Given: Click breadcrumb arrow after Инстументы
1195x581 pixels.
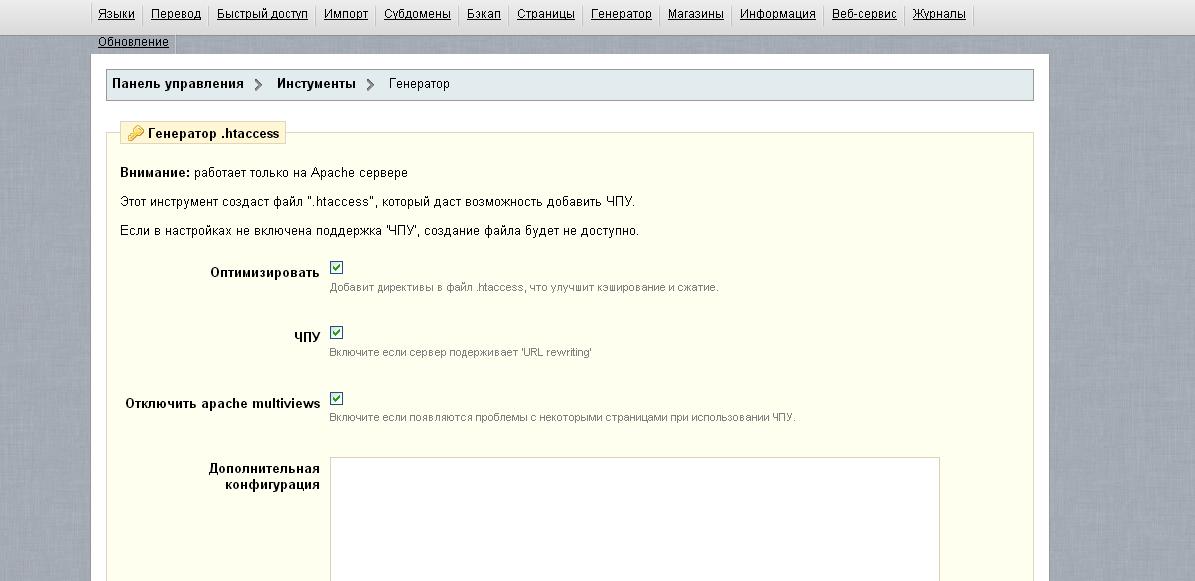Looking at the screenshot, I should 370,85.
